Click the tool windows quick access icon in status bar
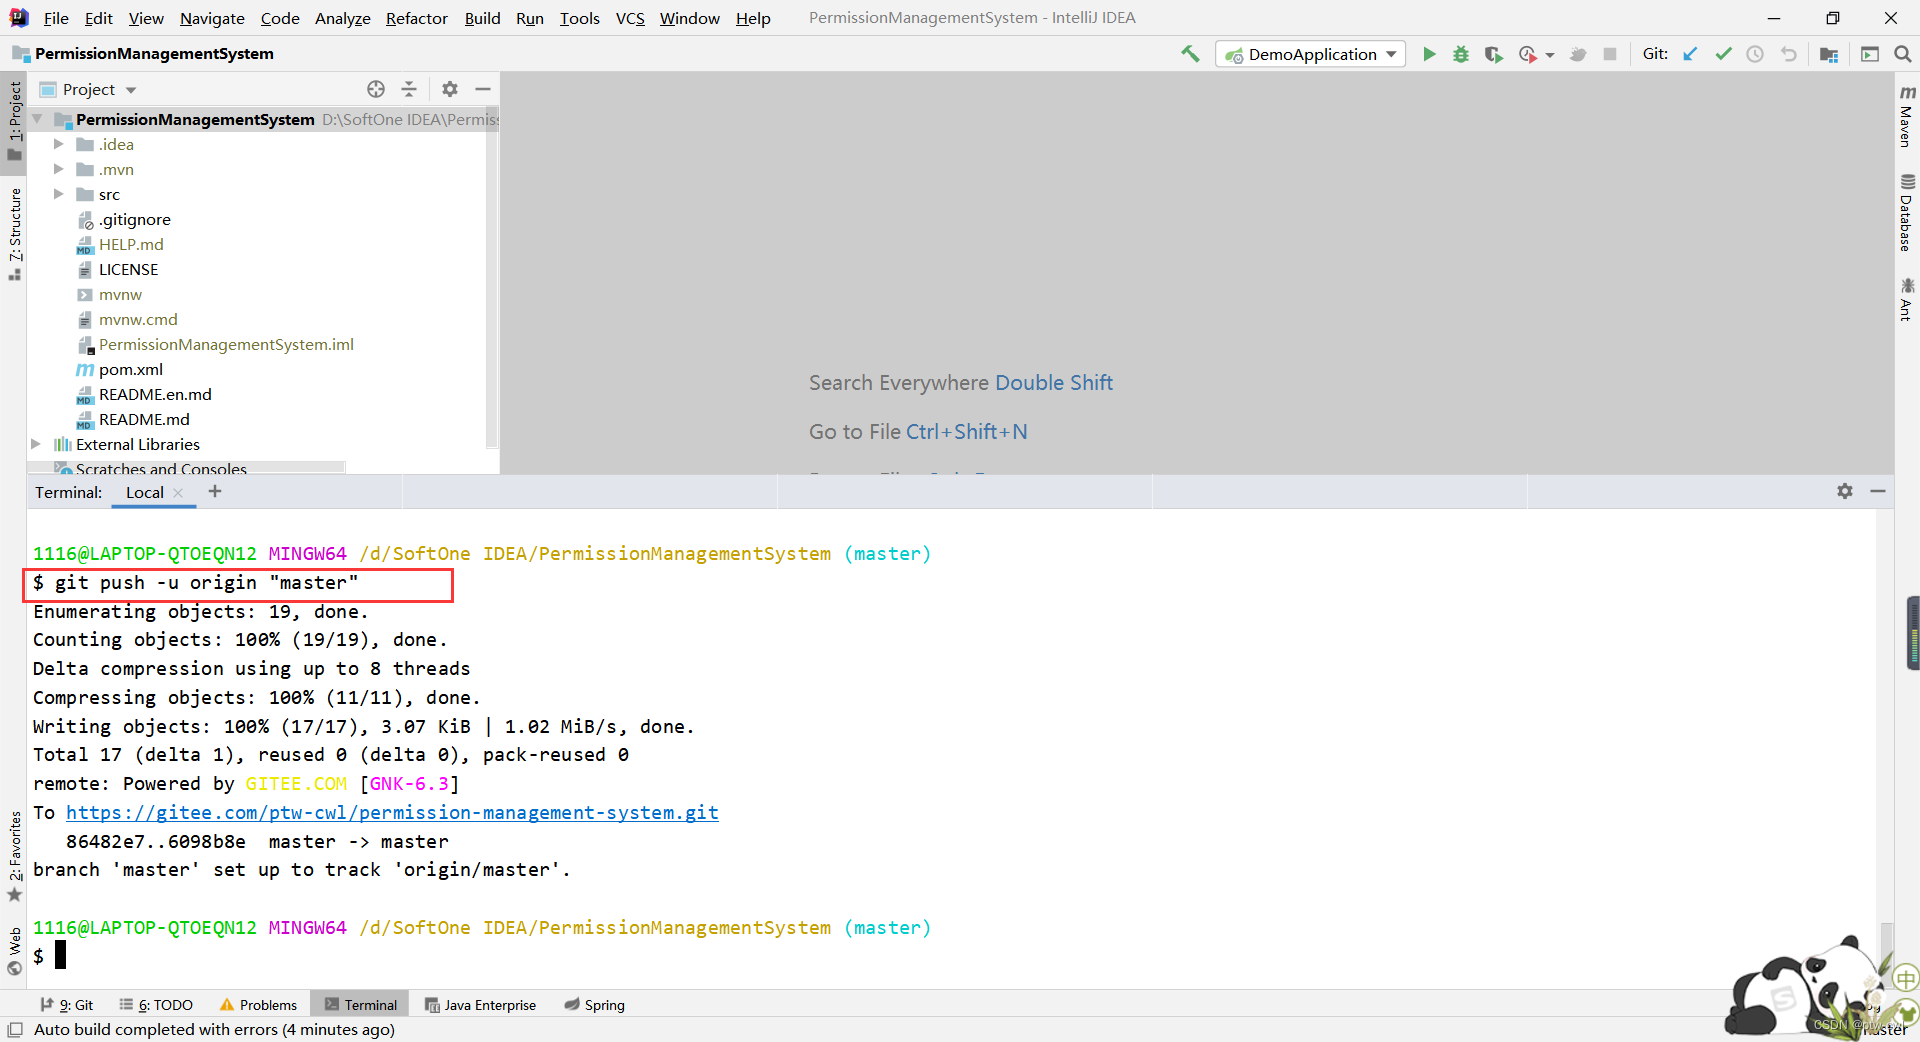1920x1042 pixels. click(x=15, y=1029)
